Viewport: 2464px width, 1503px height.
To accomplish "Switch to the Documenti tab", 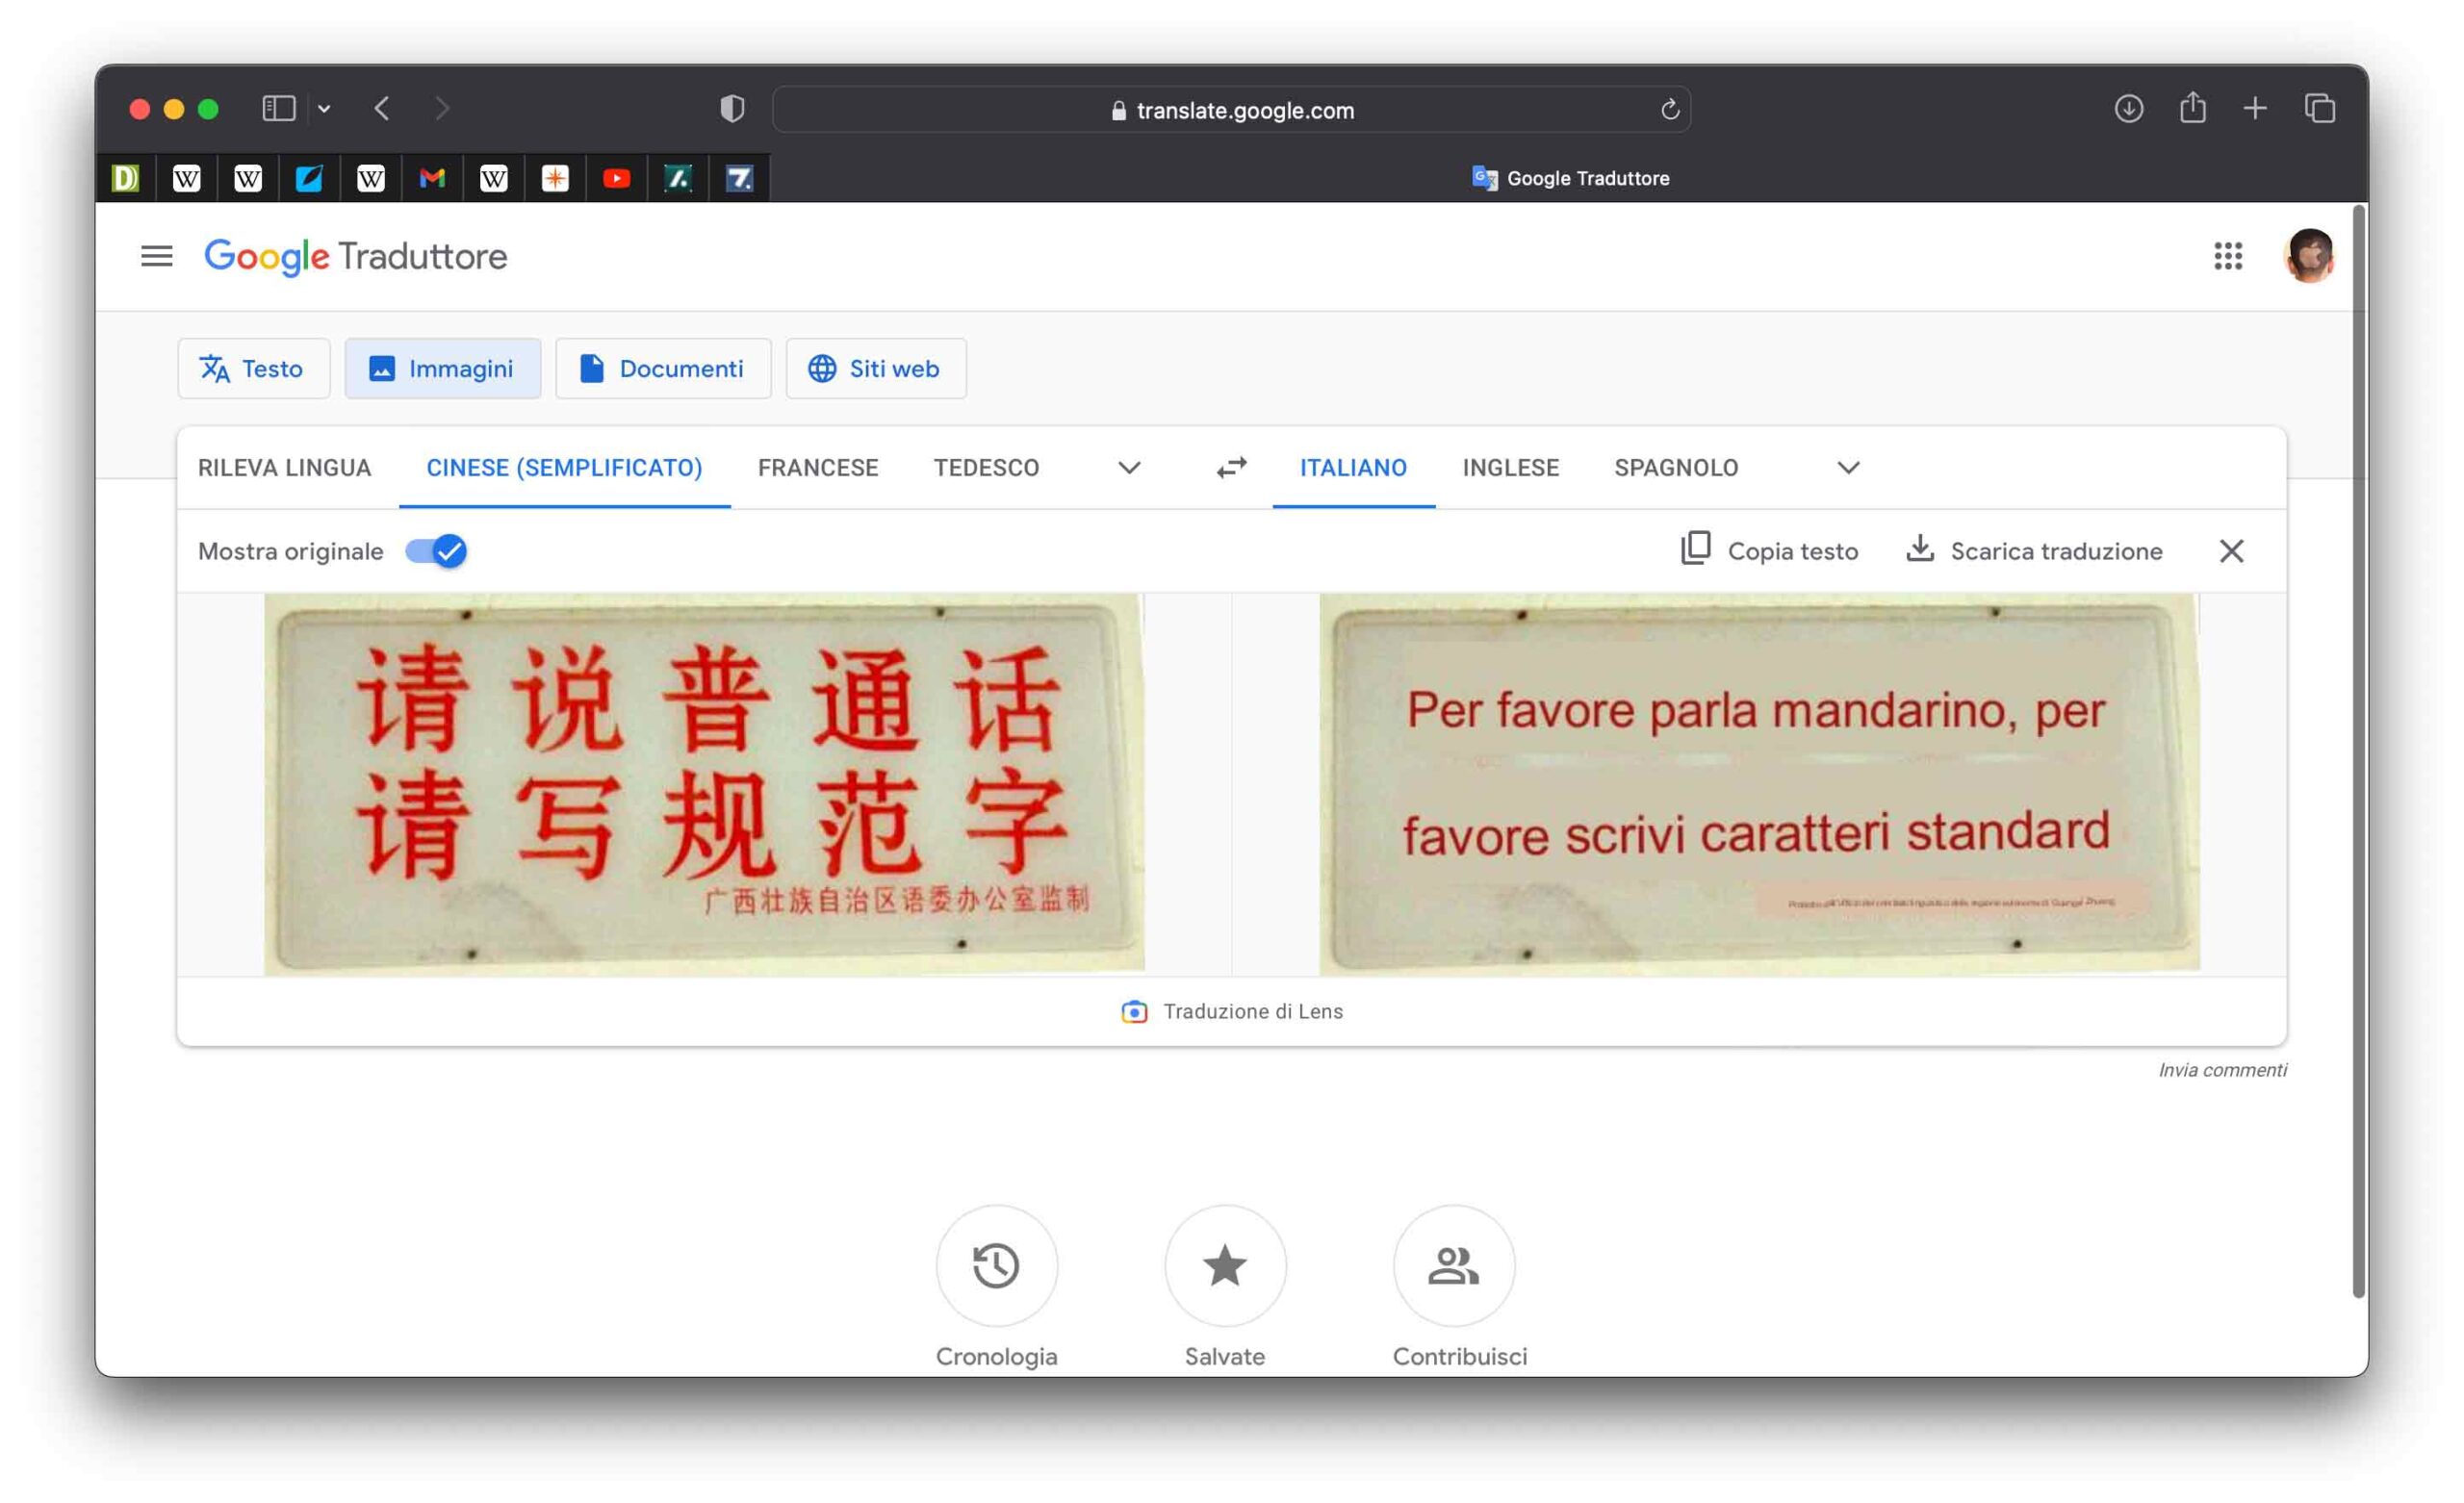I will 663,368.
